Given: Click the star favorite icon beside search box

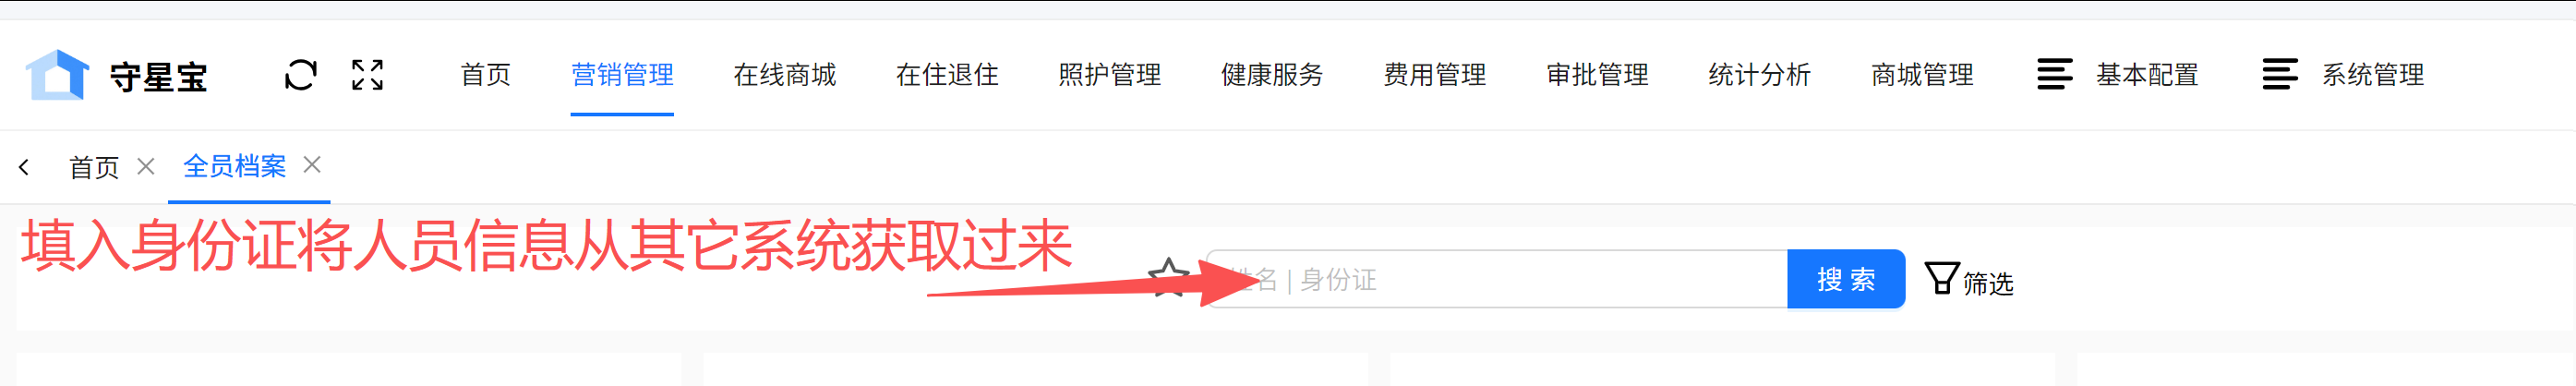Looking at the screenshot, I should (1168, 278).
